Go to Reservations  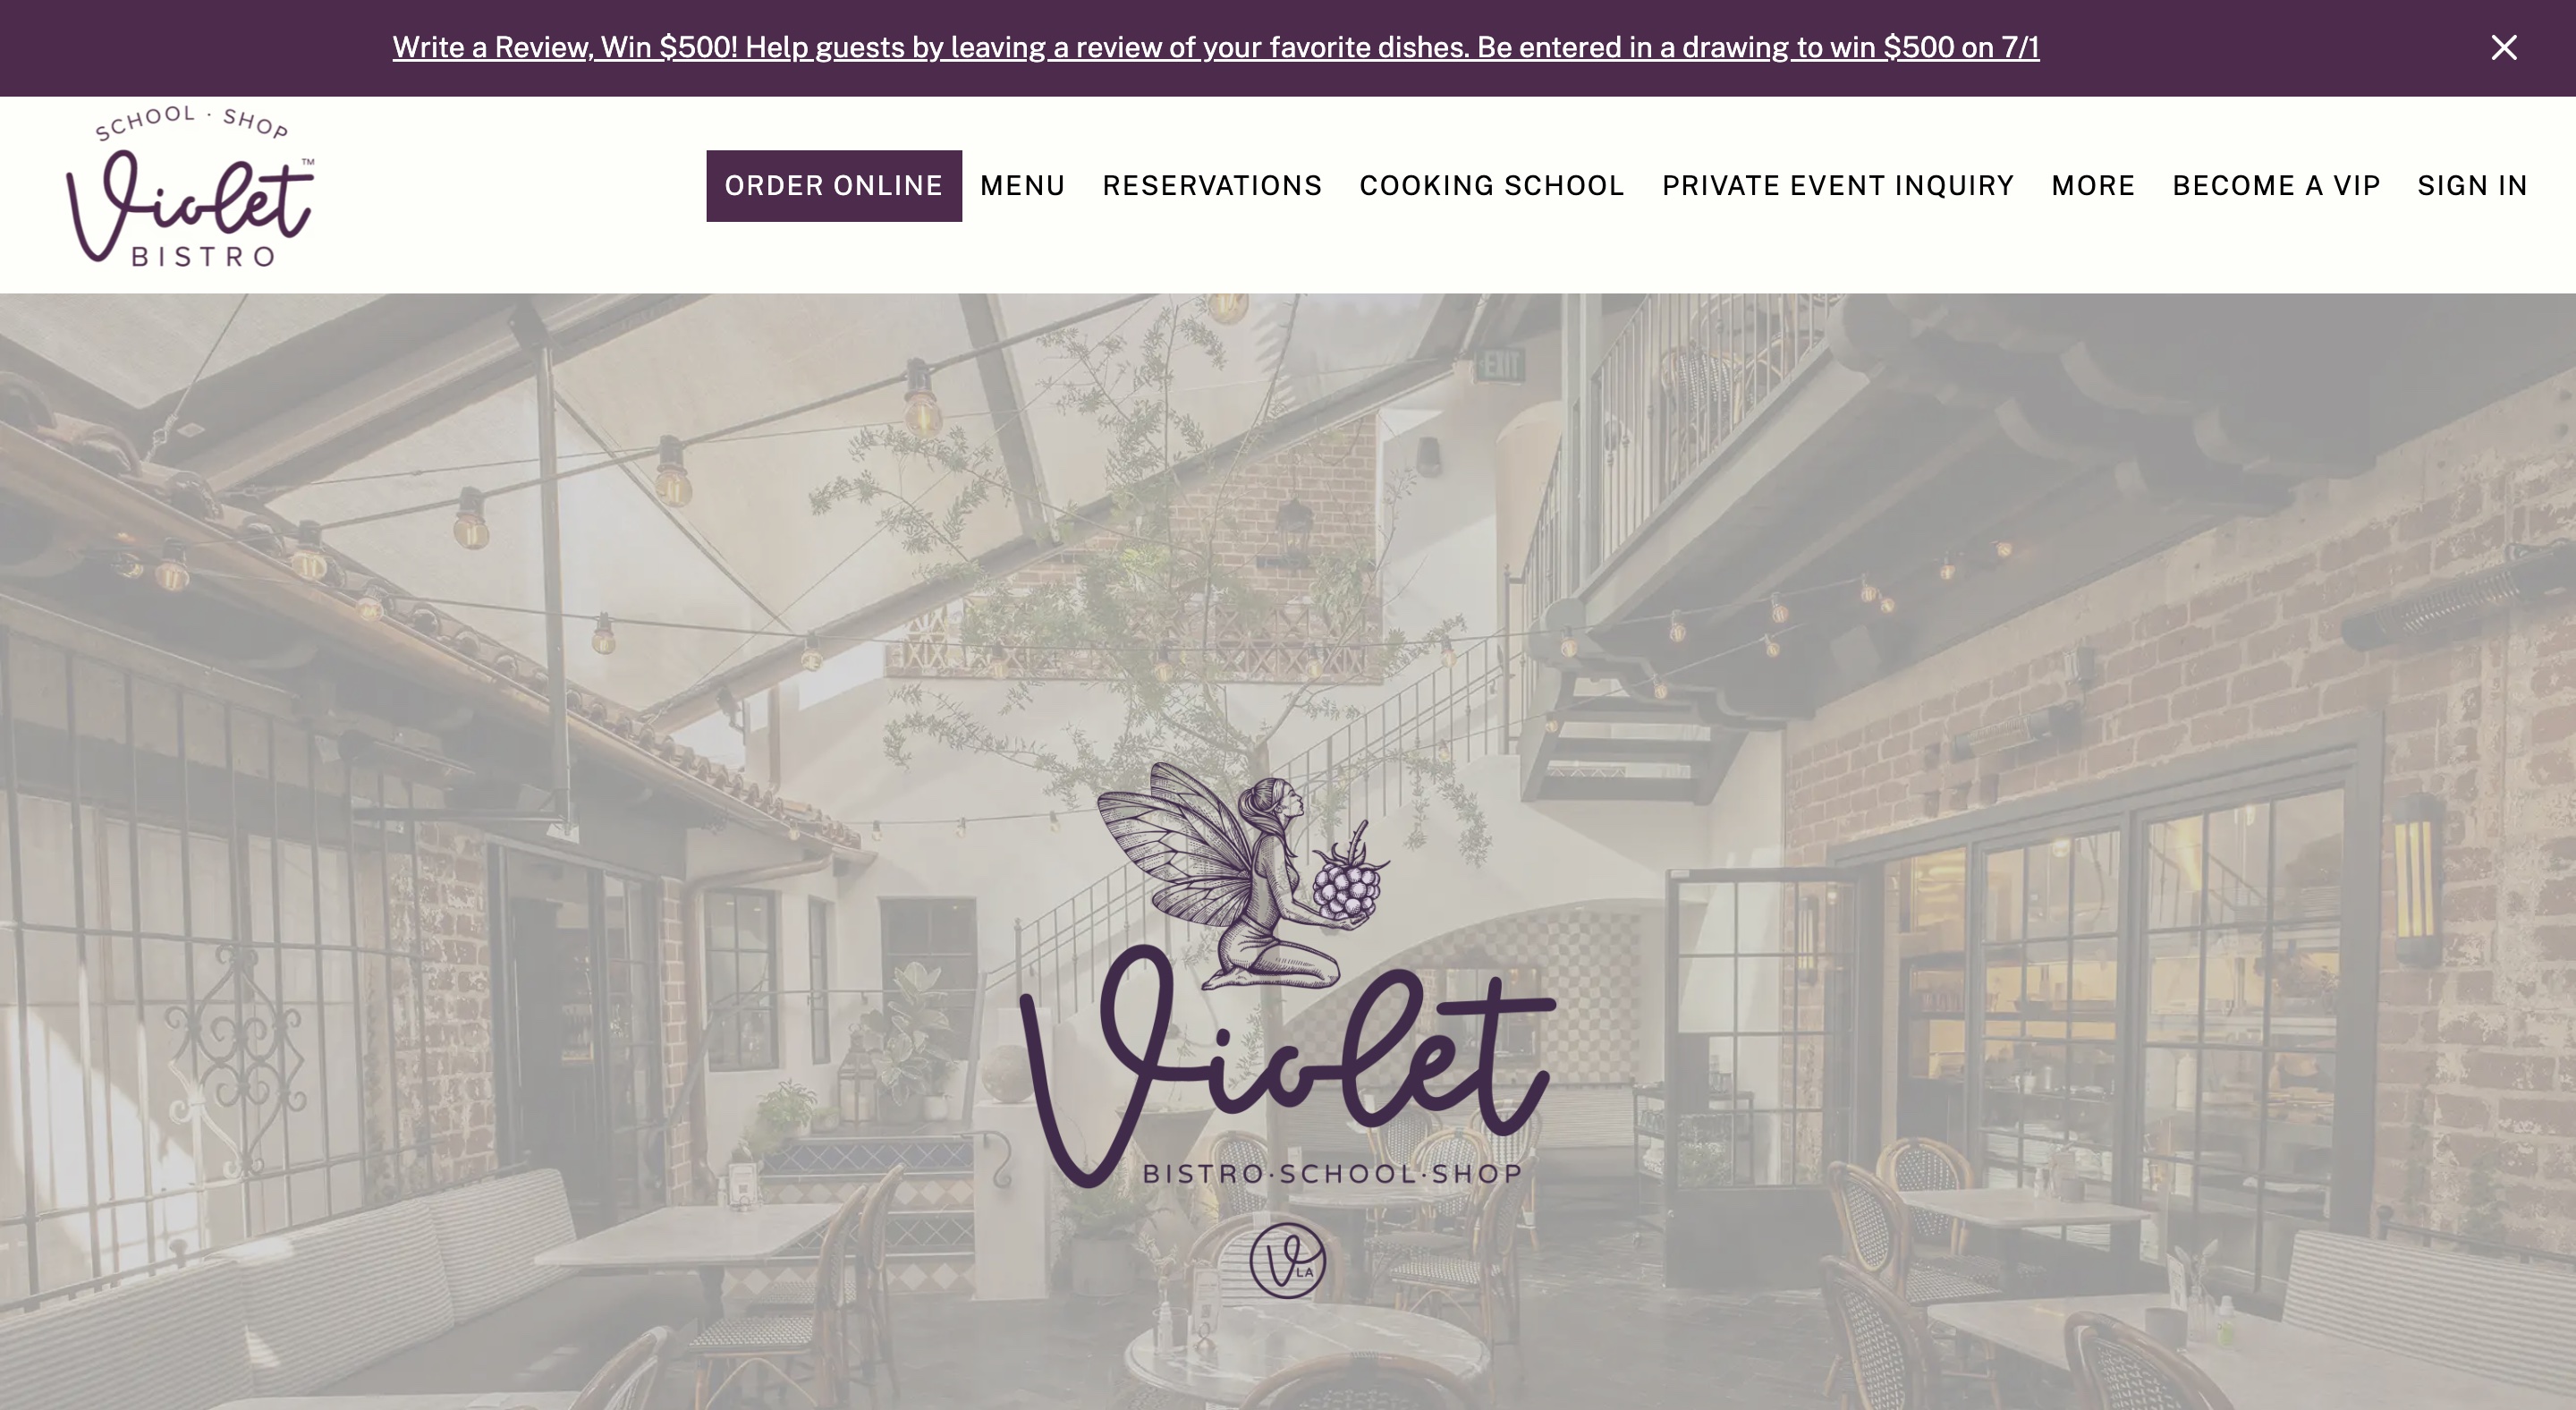(x=1212, y=186)
